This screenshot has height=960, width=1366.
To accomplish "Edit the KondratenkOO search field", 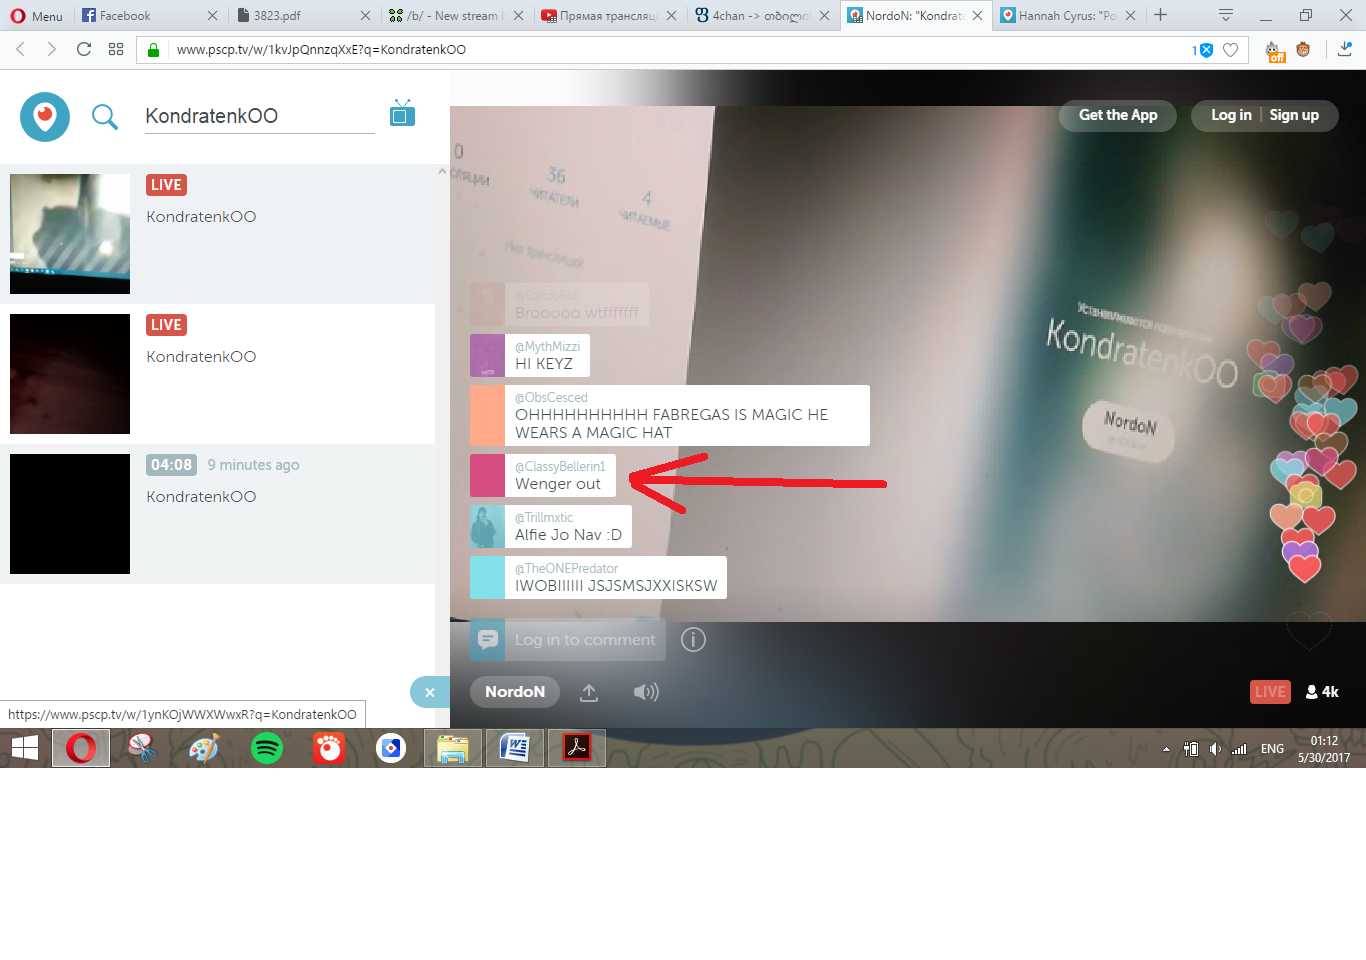I will (x=259, y=116).
